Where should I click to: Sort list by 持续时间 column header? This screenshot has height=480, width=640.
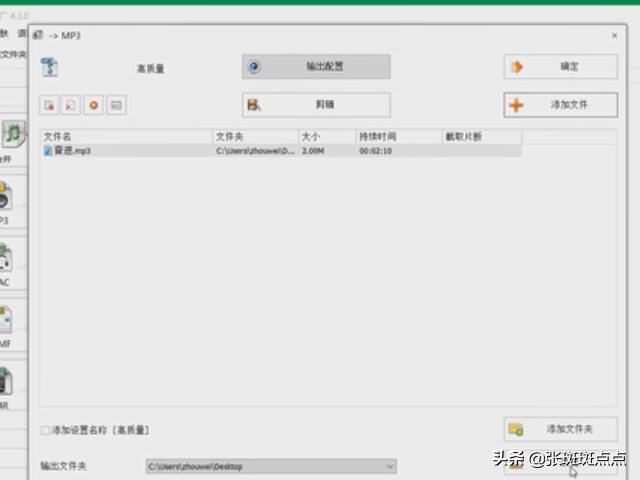pos(398,136)
